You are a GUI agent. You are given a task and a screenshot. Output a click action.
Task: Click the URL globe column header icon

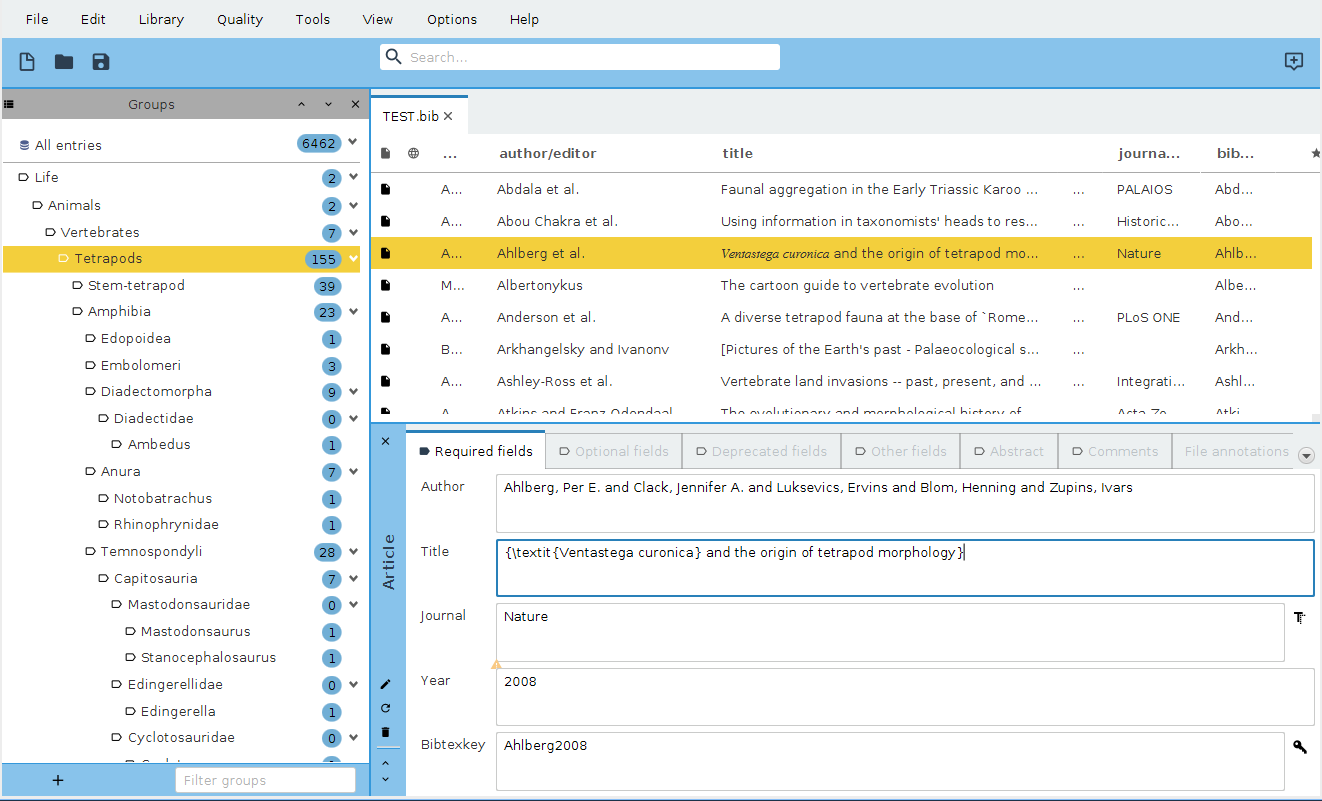[413, 153]
